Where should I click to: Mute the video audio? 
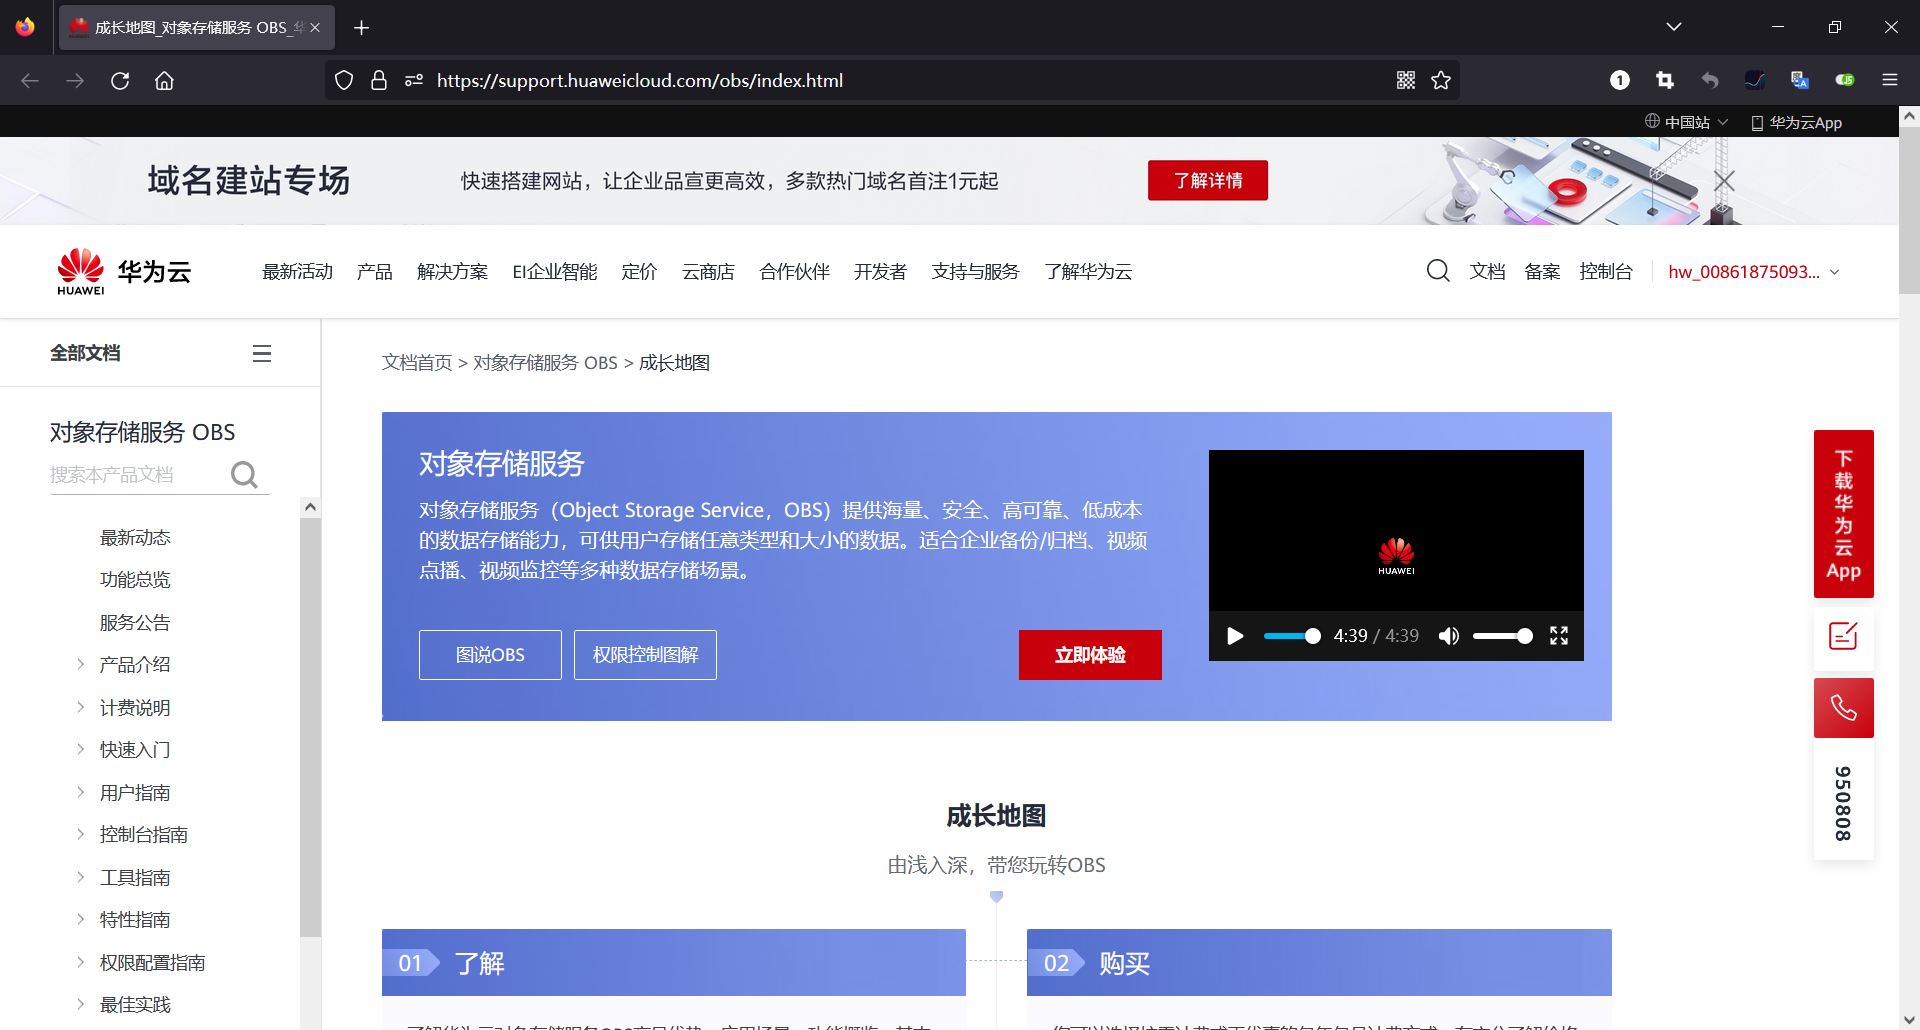click(x=1448, y=635)
